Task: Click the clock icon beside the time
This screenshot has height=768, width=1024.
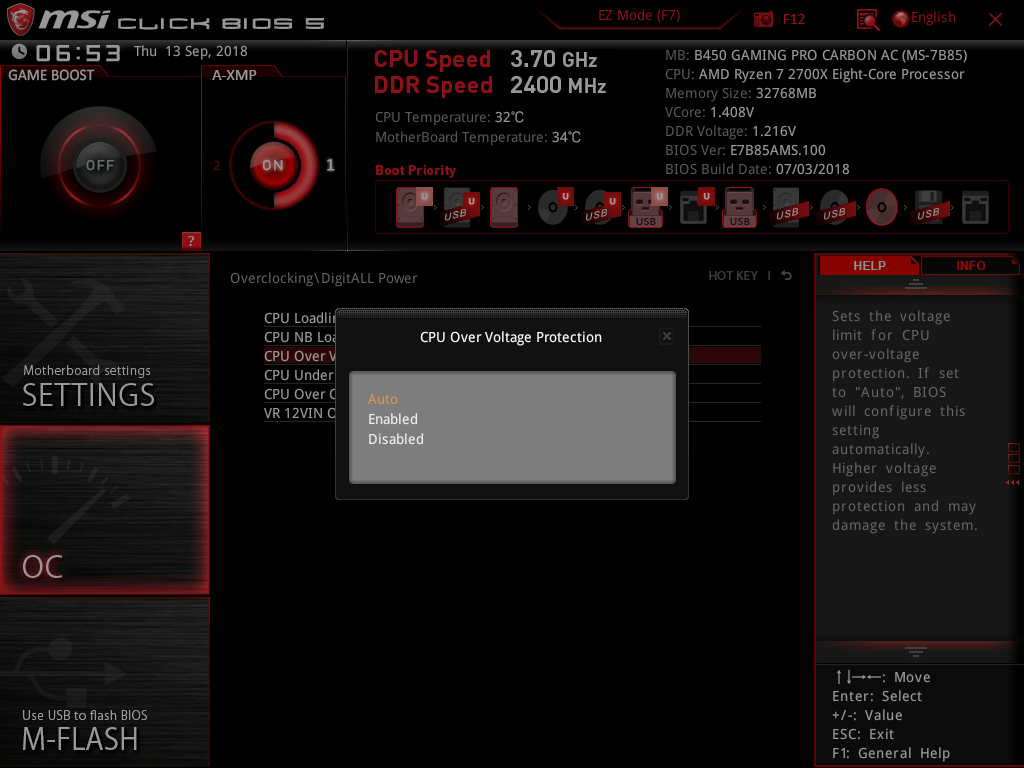Action: 19,51
